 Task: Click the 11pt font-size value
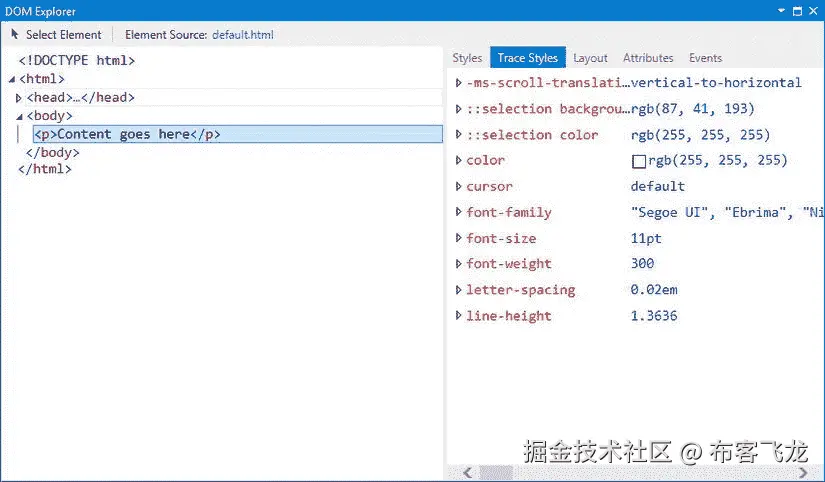[x=646, y=238]
